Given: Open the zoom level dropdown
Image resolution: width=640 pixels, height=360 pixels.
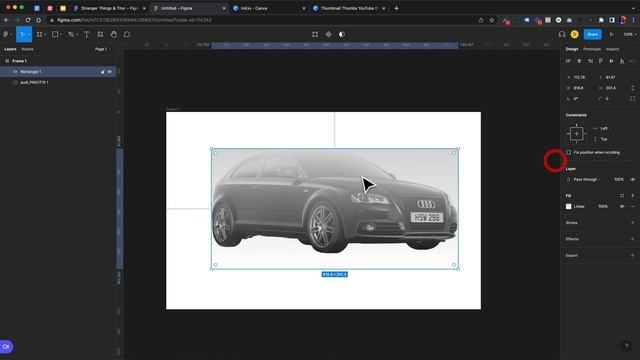Looking at the screenshot, I should 629,35.
